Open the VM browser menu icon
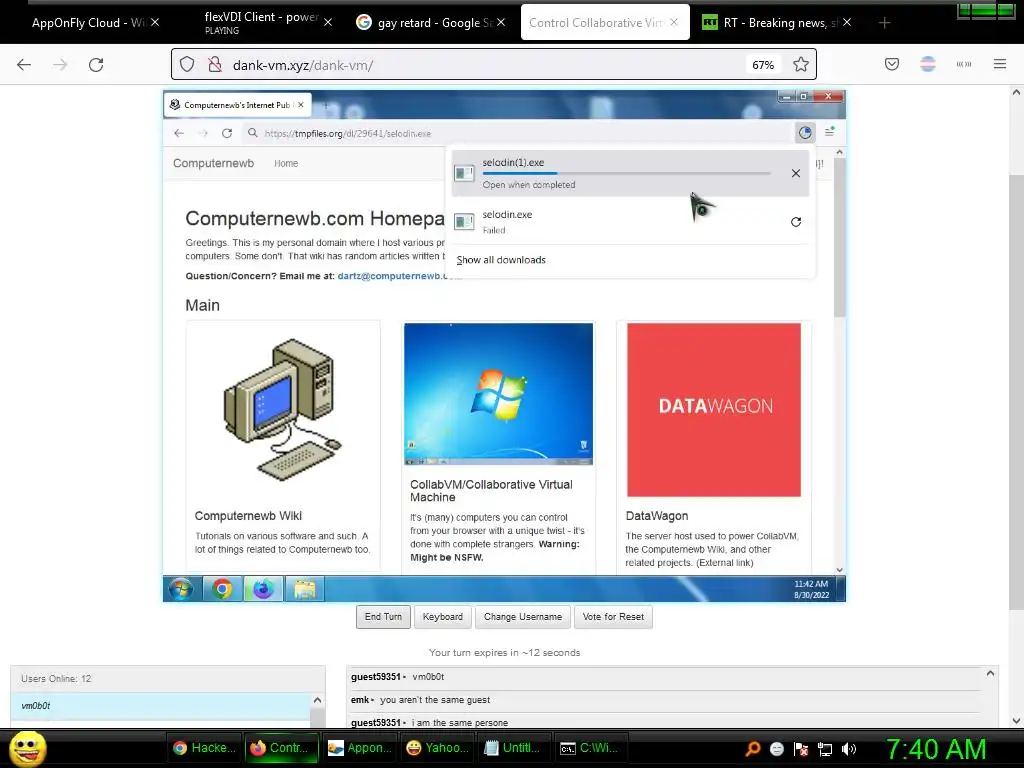 click(829, 132)
